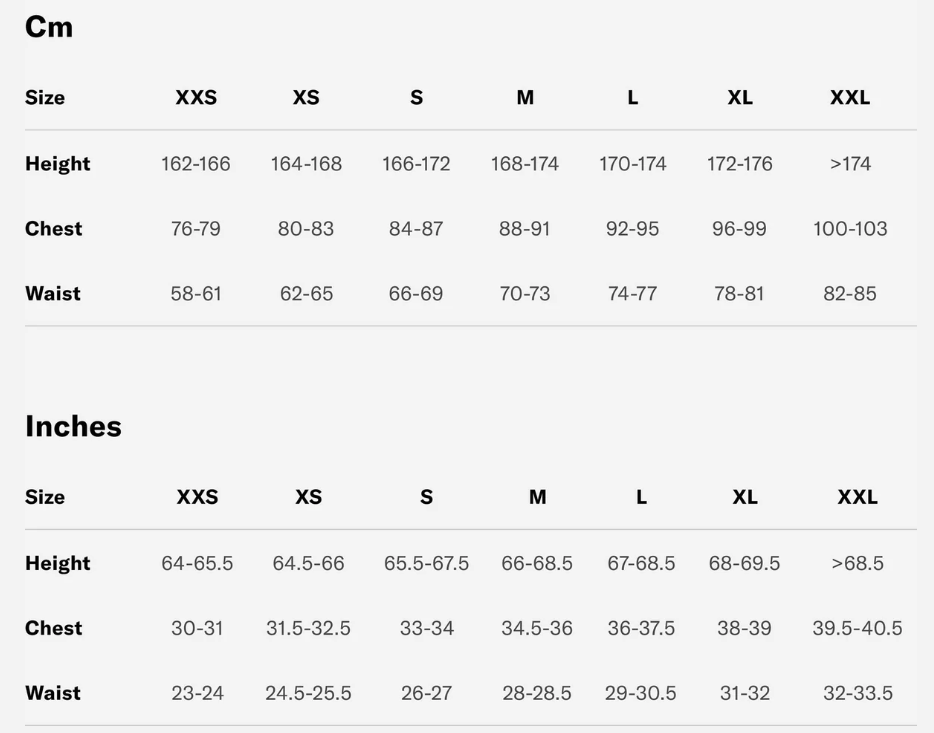The width and height of the screenshot is (934, 733).
Task: Click the >174 height value
Action: click(850, 163)
